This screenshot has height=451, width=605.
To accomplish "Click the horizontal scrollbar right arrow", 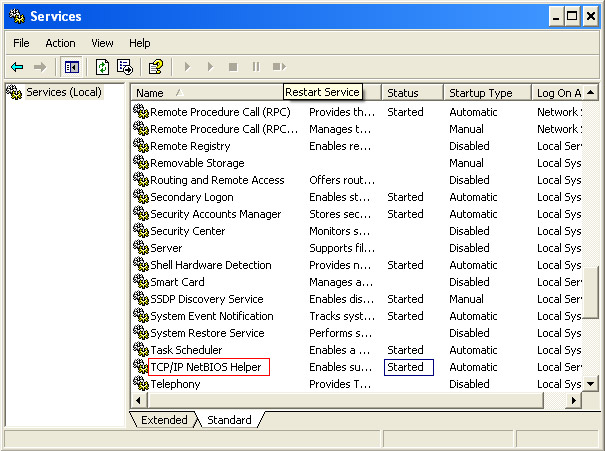I will click(573, 400).
